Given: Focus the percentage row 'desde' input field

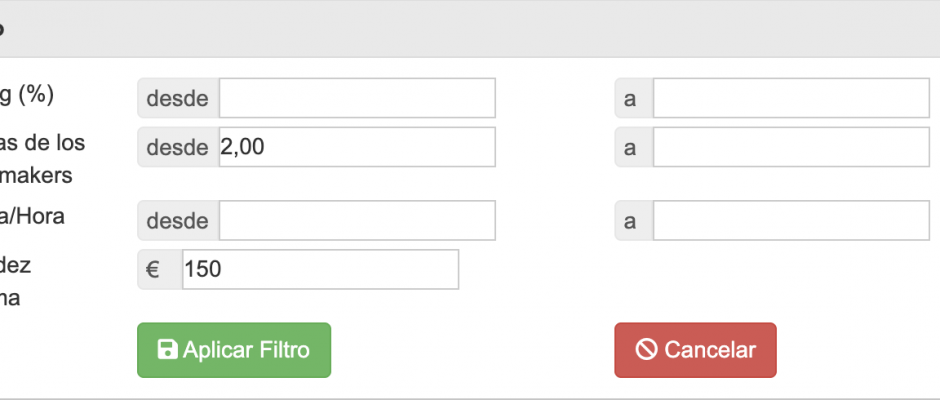Looking at the screenshot, I should point(357,98).
